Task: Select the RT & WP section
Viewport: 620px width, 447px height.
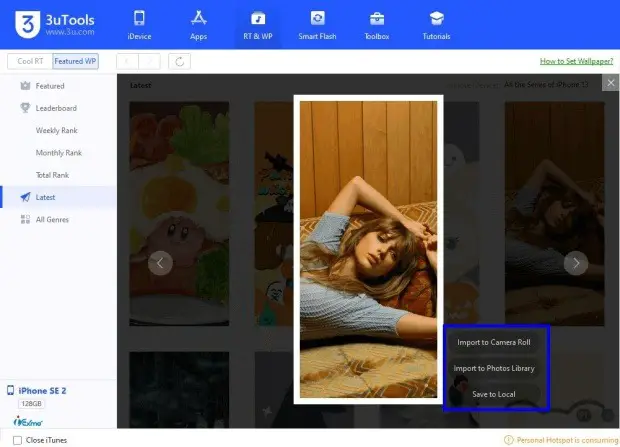Action: pos(258,25)
